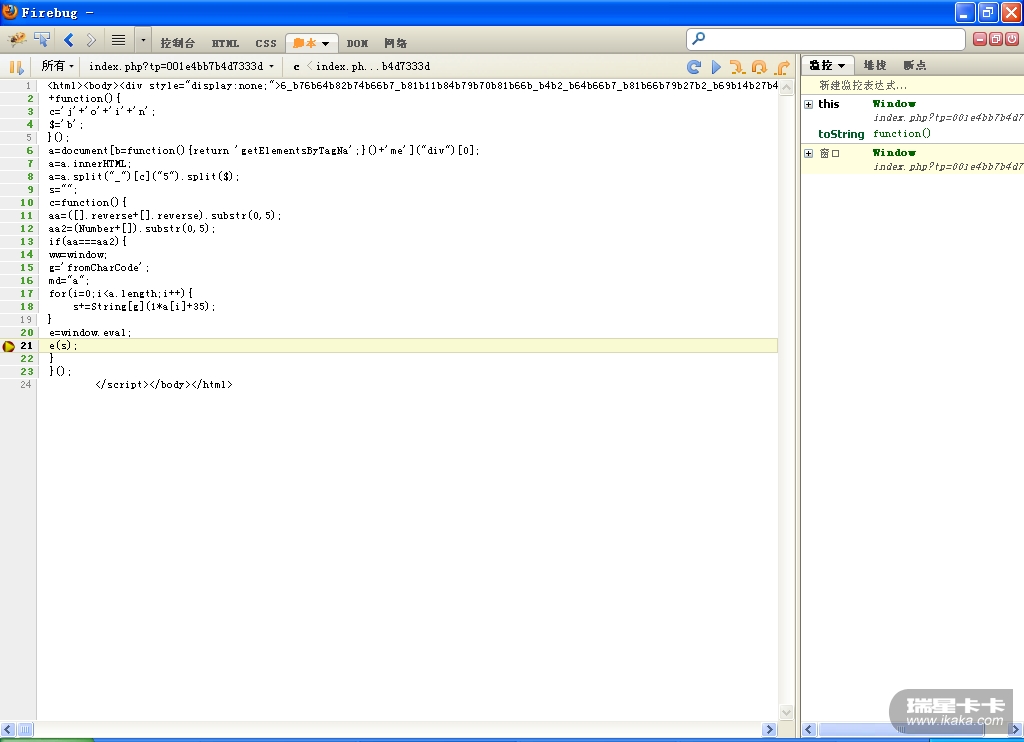Viewport: 1024px width, 742px height.
Task: Click the Rerun debugger icon
Action: coord(693,67)
